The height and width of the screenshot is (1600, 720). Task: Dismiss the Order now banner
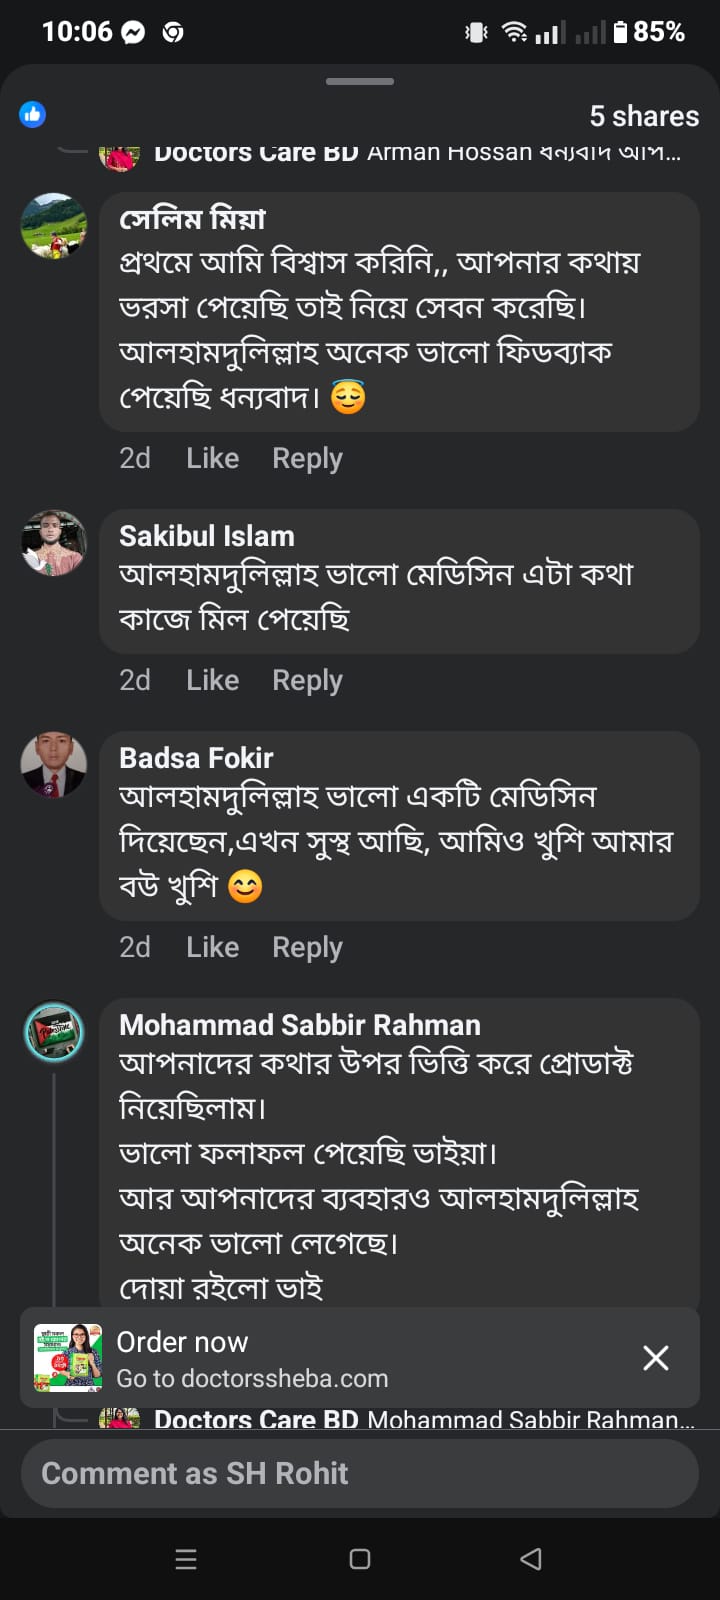656,1357
